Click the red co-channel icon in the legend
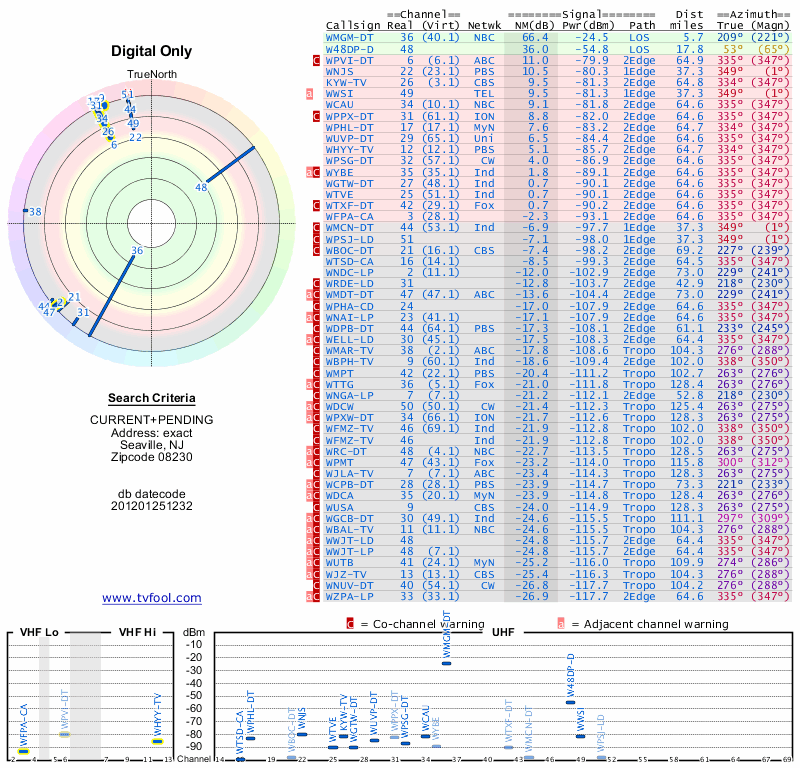The height and width of the screenshot is (768, 800). [x=350, y=623]
